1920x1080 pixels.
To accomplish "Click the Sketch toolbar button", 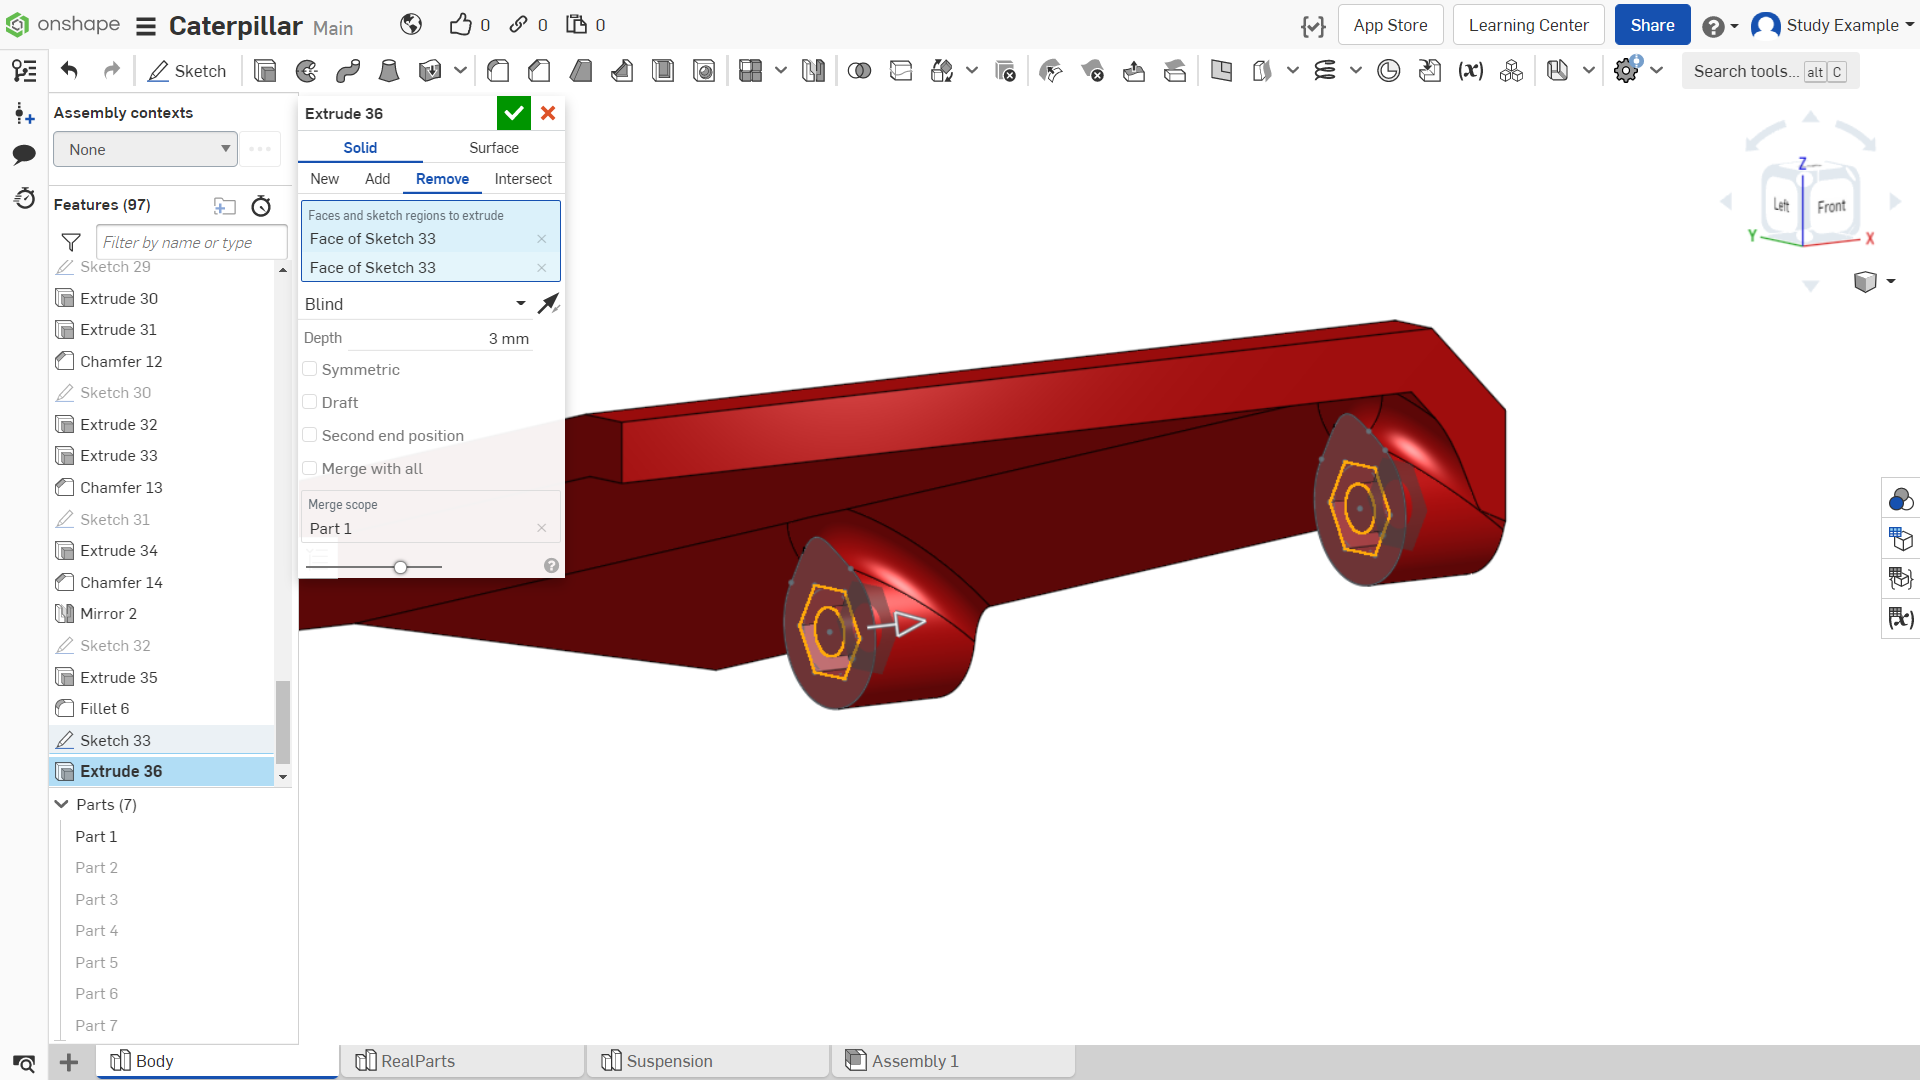I will tap(187, 71).
